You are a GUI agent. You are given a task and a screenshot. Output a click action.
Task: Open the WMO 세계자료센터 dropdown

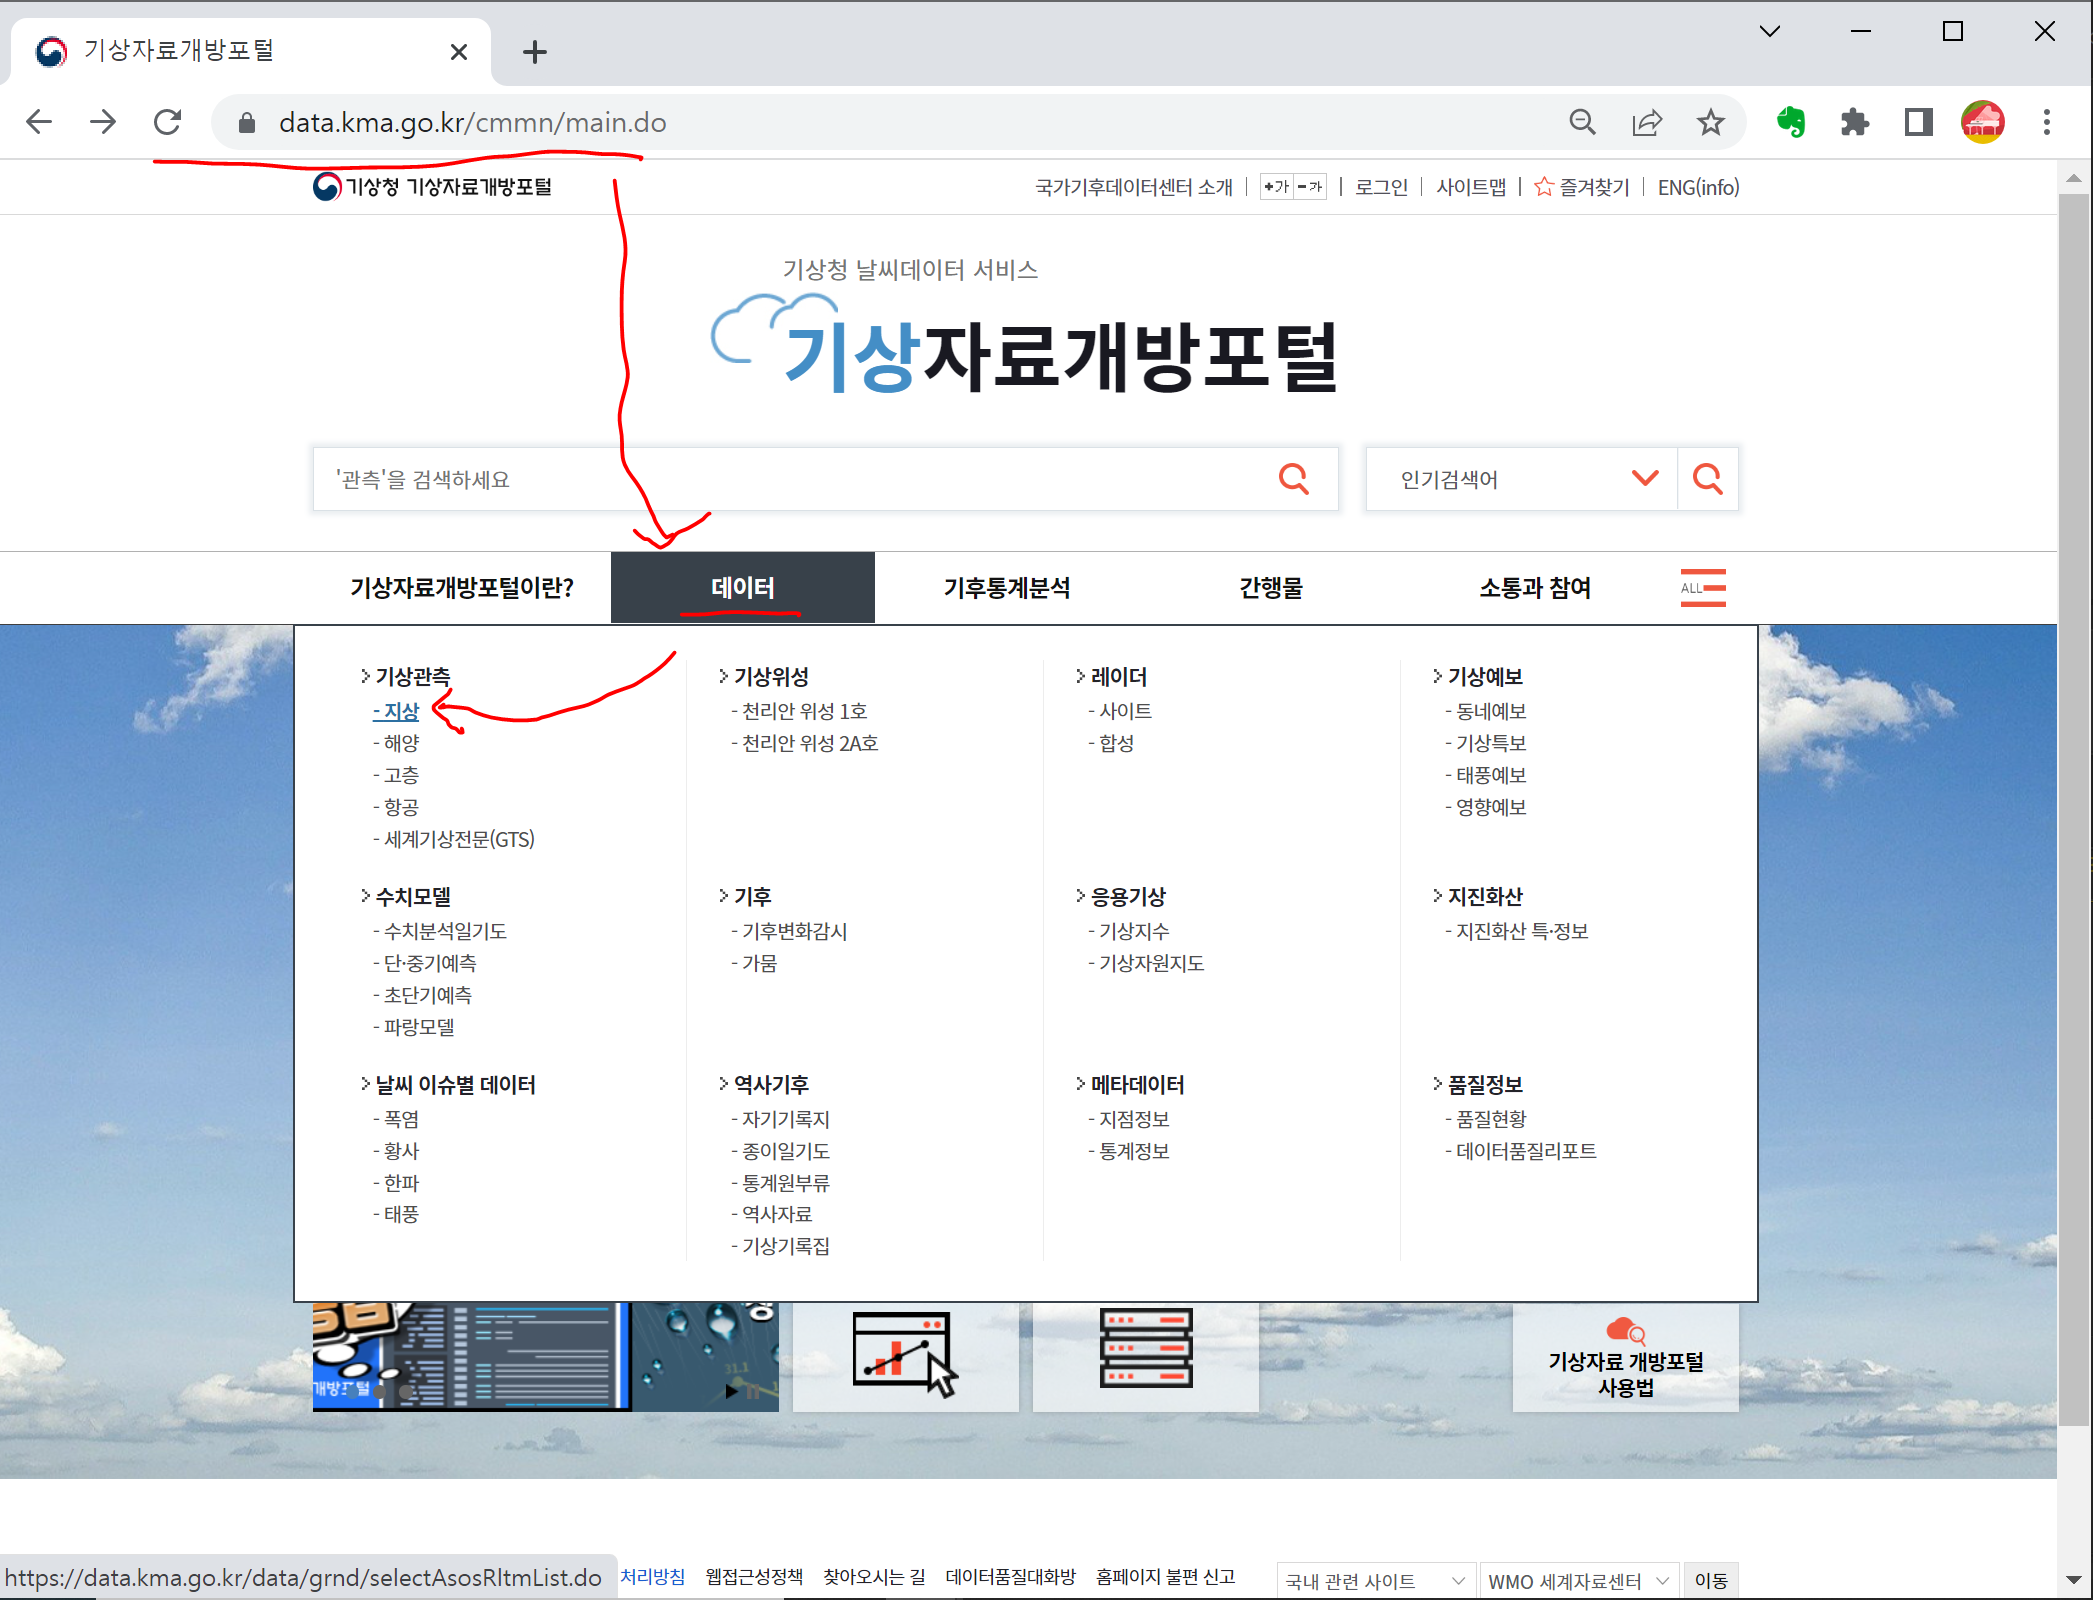pyautogui.click(x=1578, y=1581)
